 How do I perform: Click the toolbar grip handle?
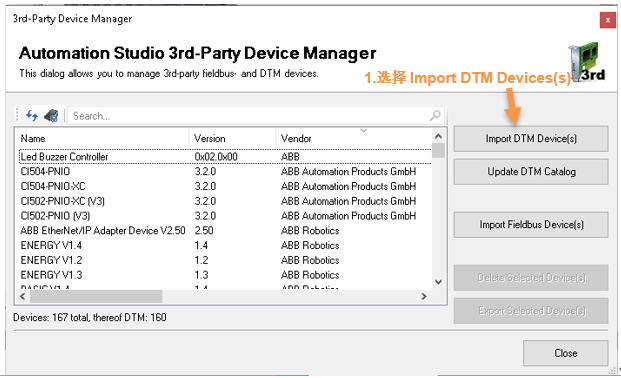(17, 115)
